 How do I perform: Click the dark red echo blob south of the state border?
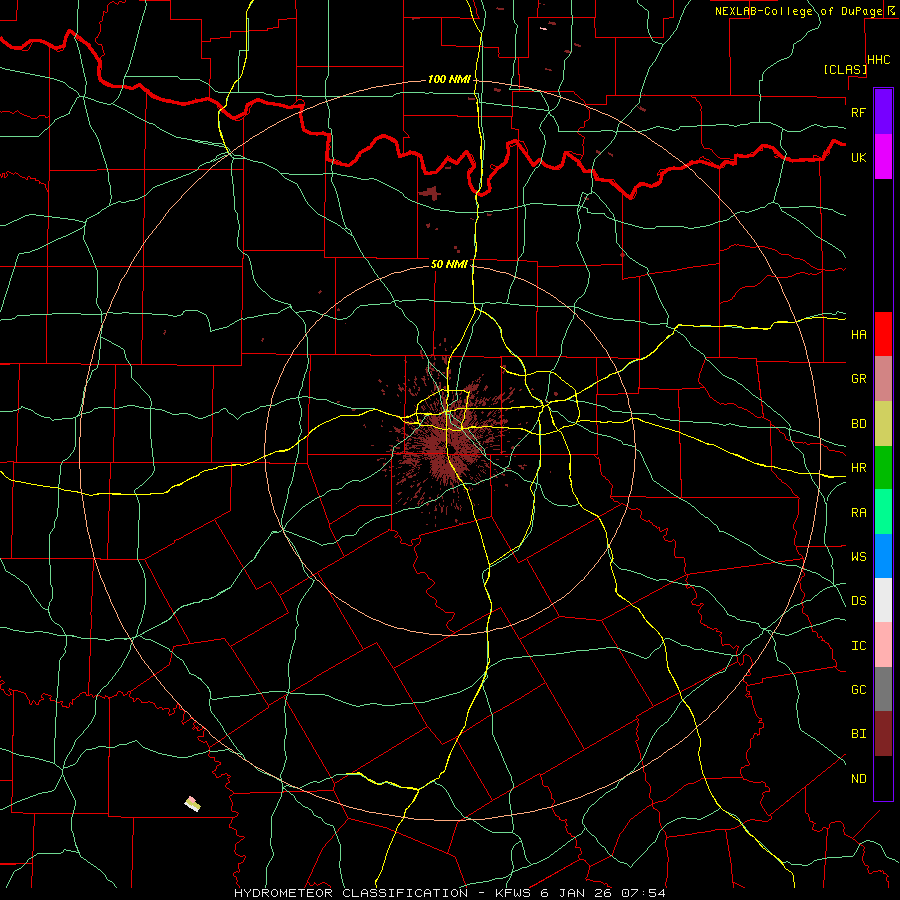click(430, 193)
